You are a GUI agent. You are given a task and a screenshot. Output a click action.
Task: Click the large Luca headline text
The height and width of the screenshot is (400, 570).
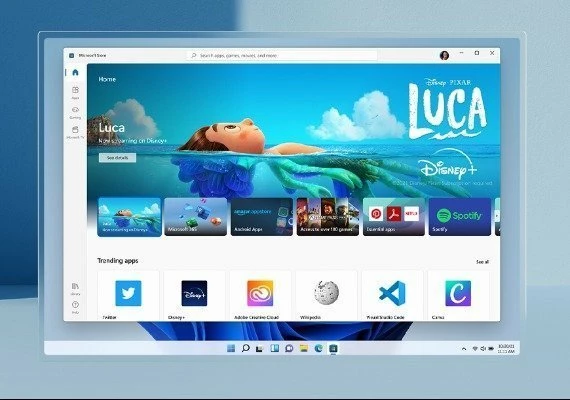click(x=112, y=128)
